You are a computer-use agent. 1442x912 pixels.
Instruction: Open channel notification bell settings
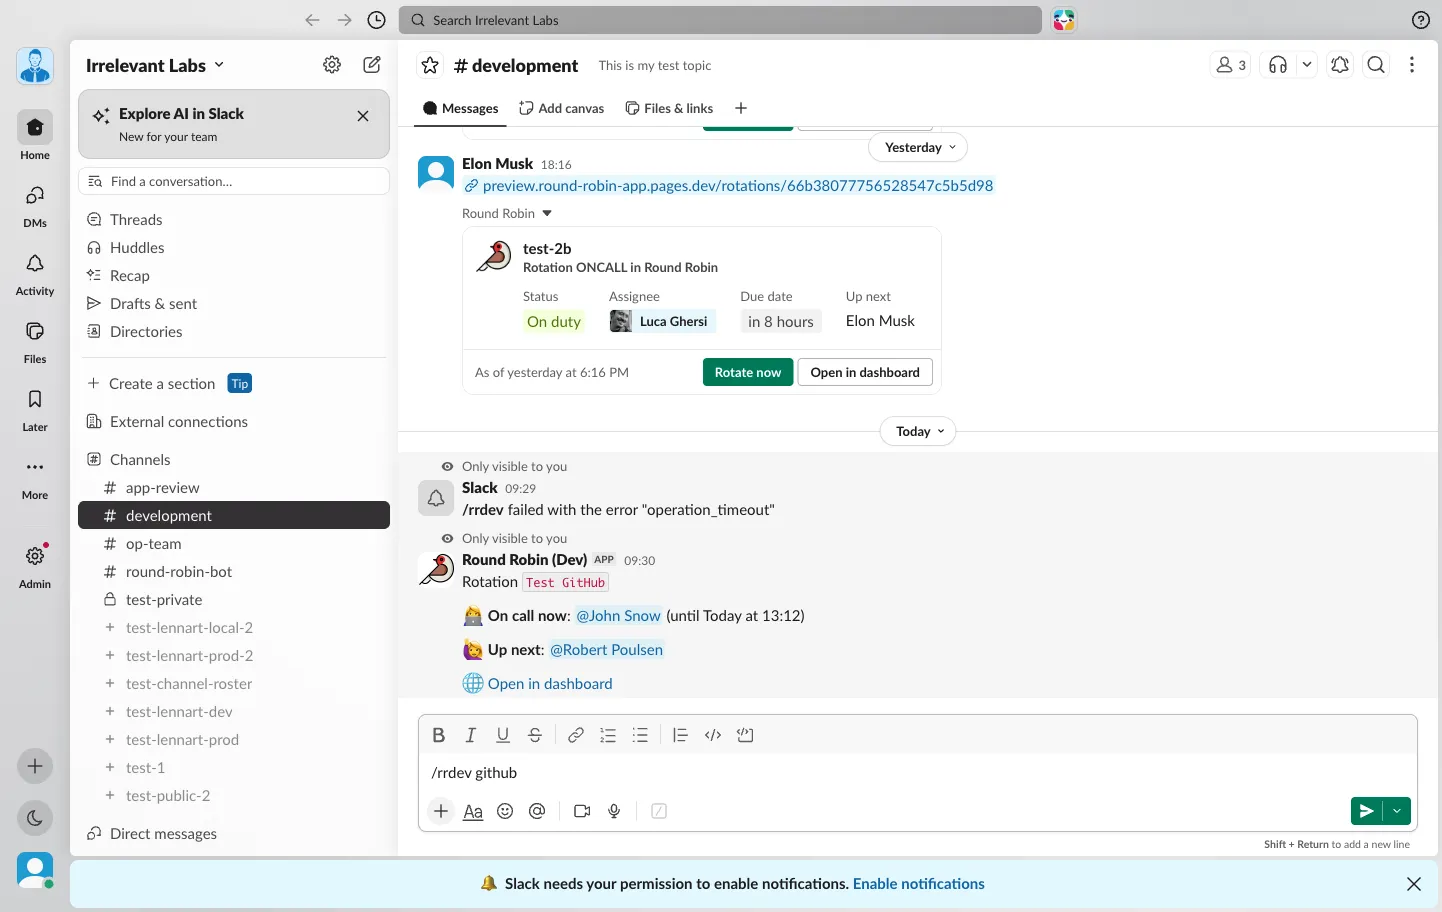pyautogui.click(x=1340, y=65)
